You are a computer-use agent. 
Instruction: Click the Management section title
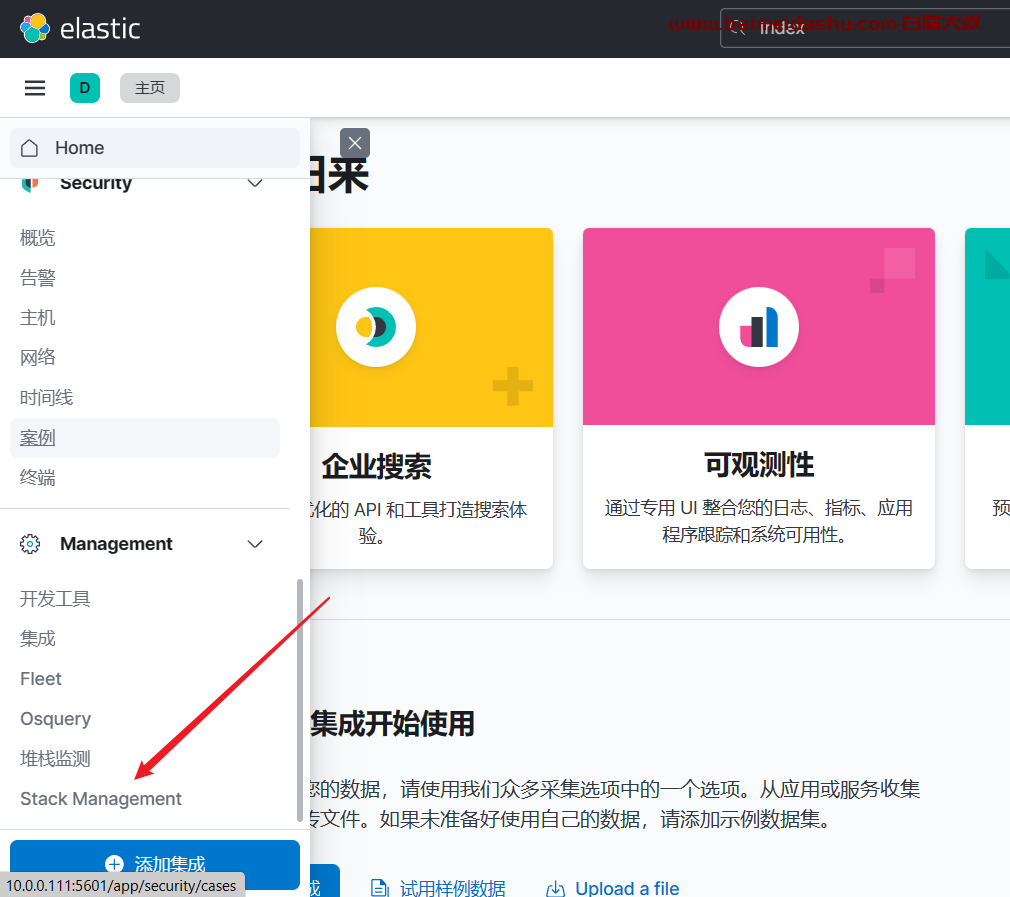point(116,544)
